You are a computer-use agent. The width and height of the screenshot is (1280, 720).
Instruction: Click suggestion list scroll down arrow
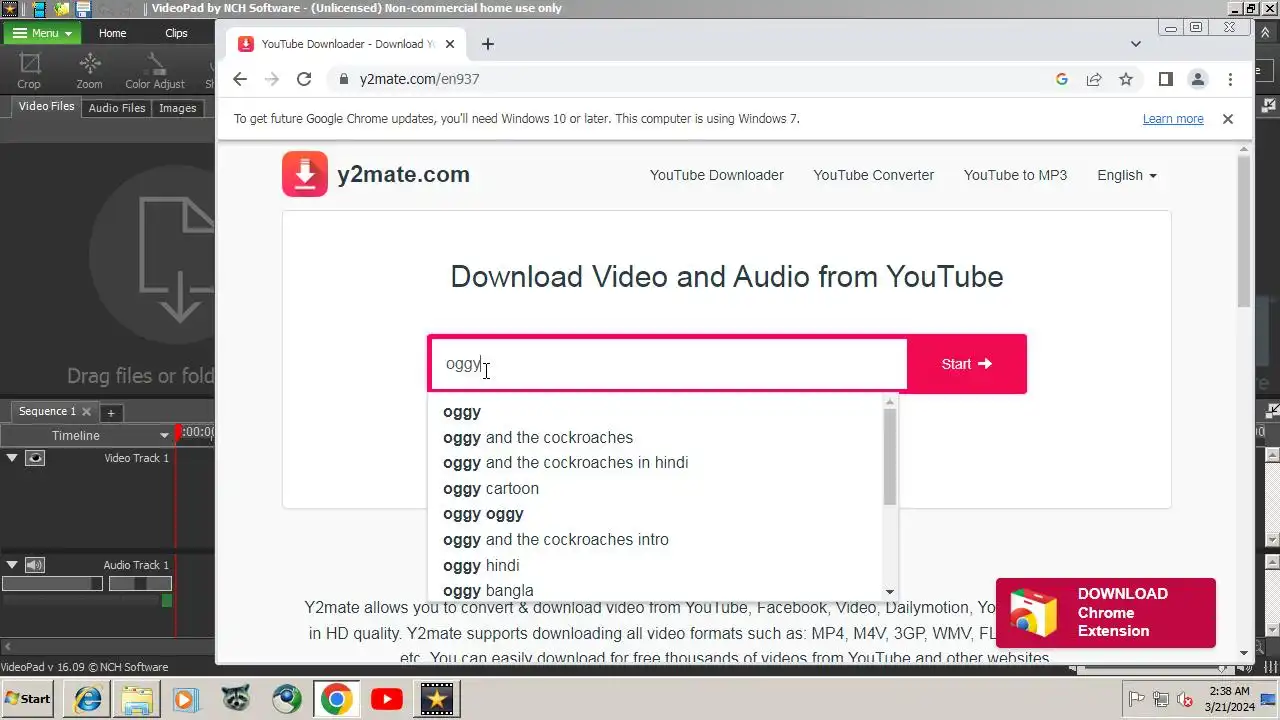(x=890, y=592)
